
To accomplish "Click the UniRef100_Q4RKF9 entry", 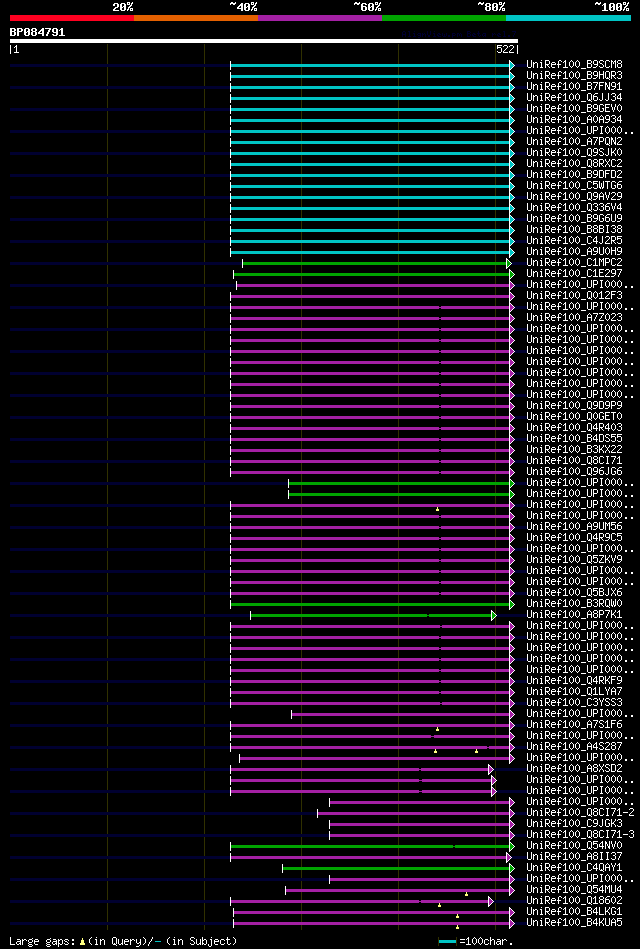I will (574, 681).
